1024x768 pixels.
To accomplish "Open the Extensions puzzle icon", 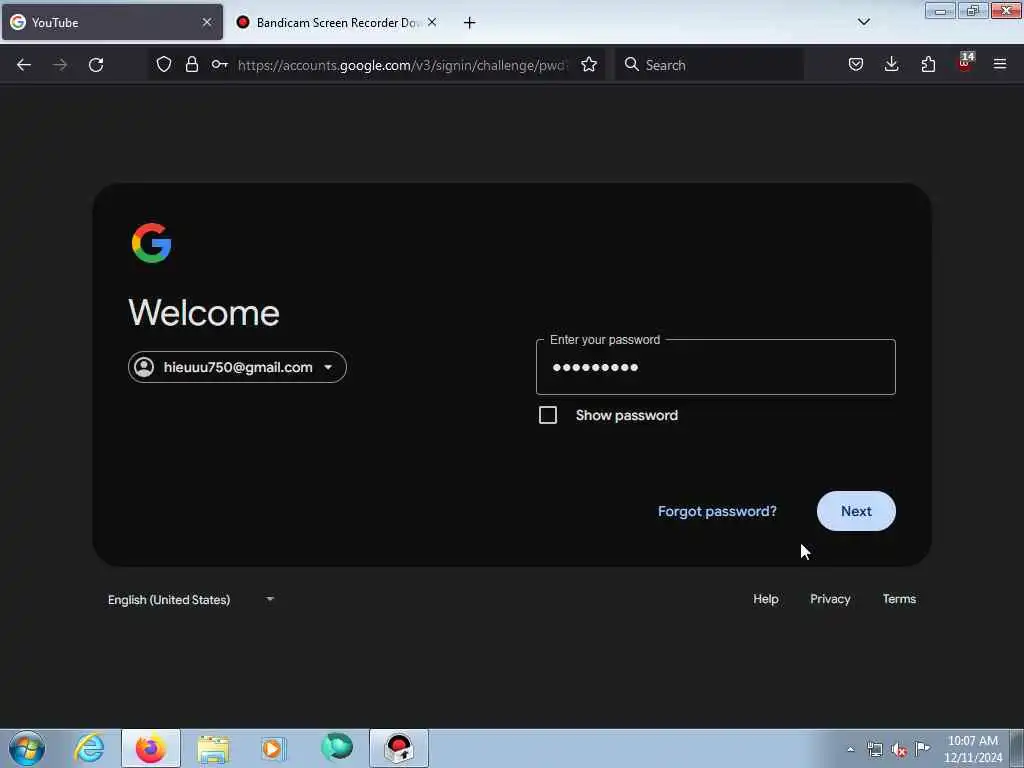I will click(928, 64).
